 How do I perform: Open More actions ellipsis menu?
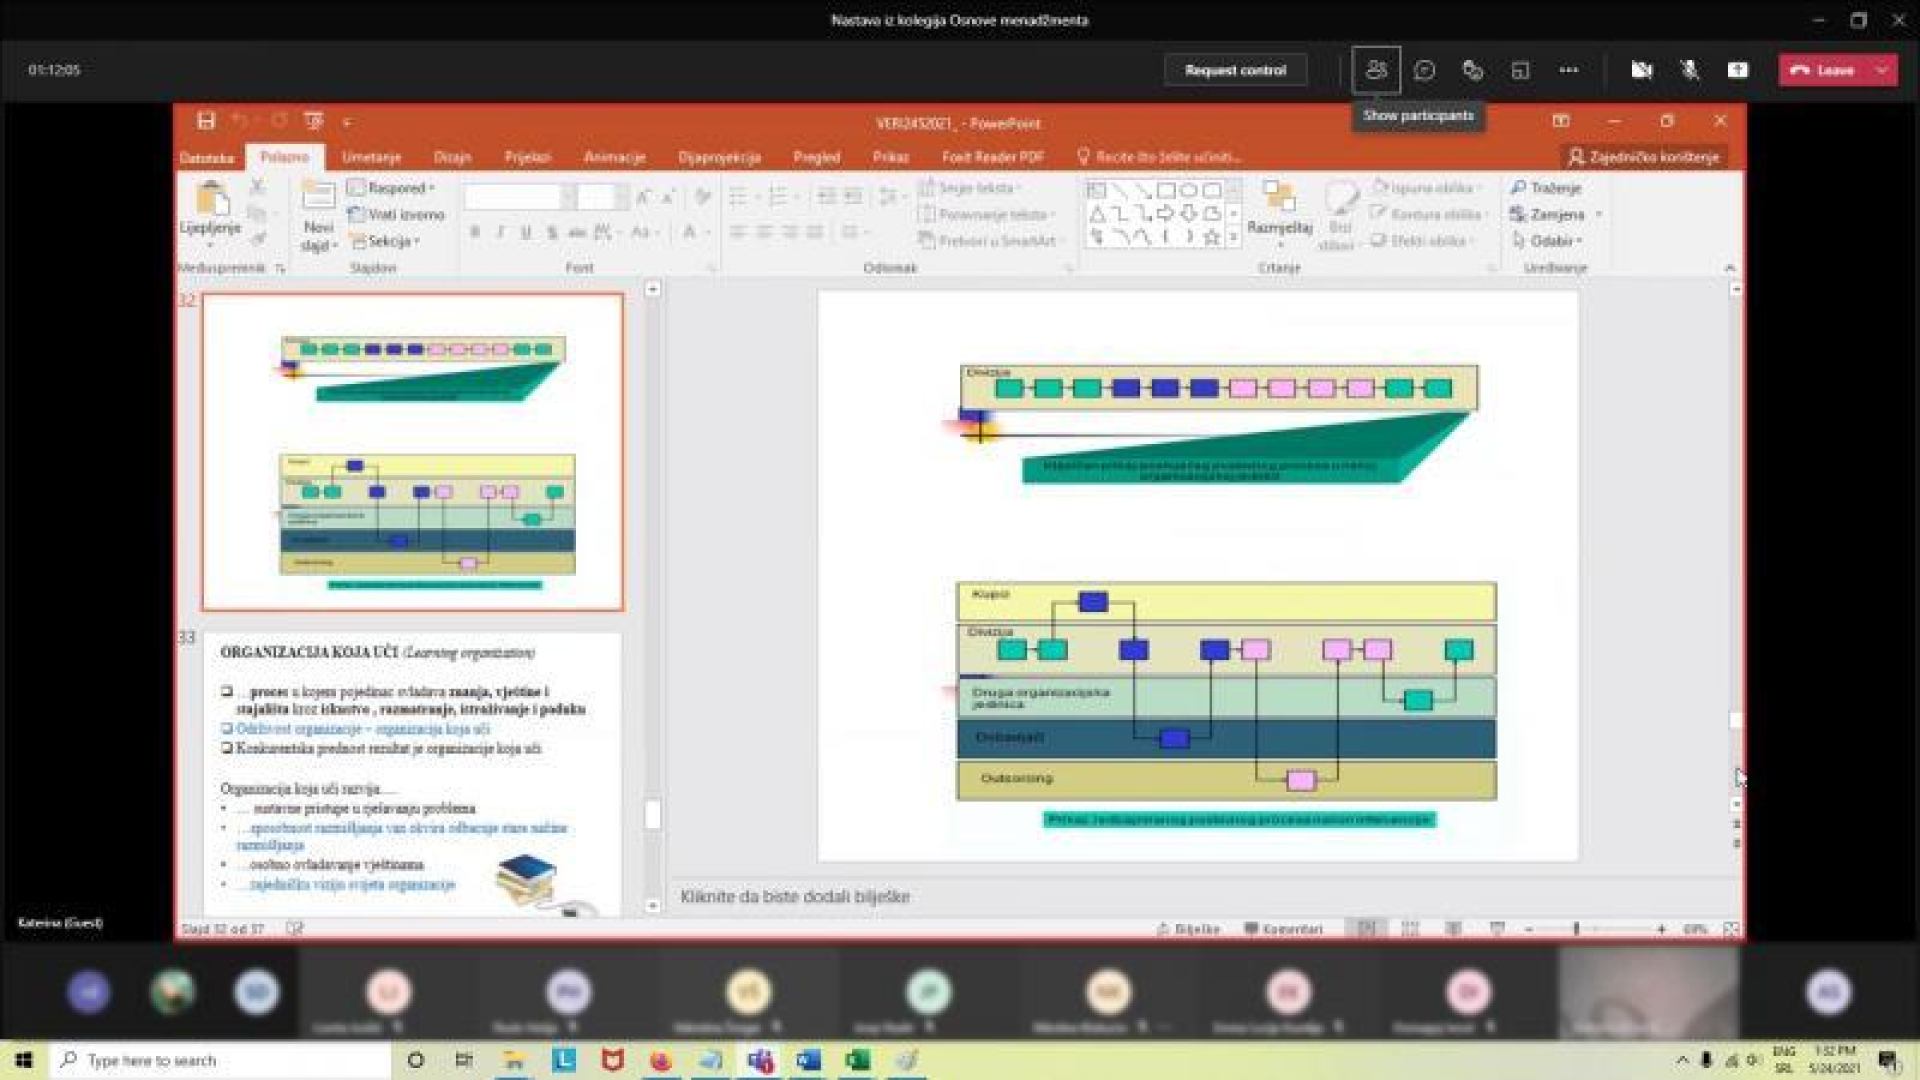click(1568, 70)
